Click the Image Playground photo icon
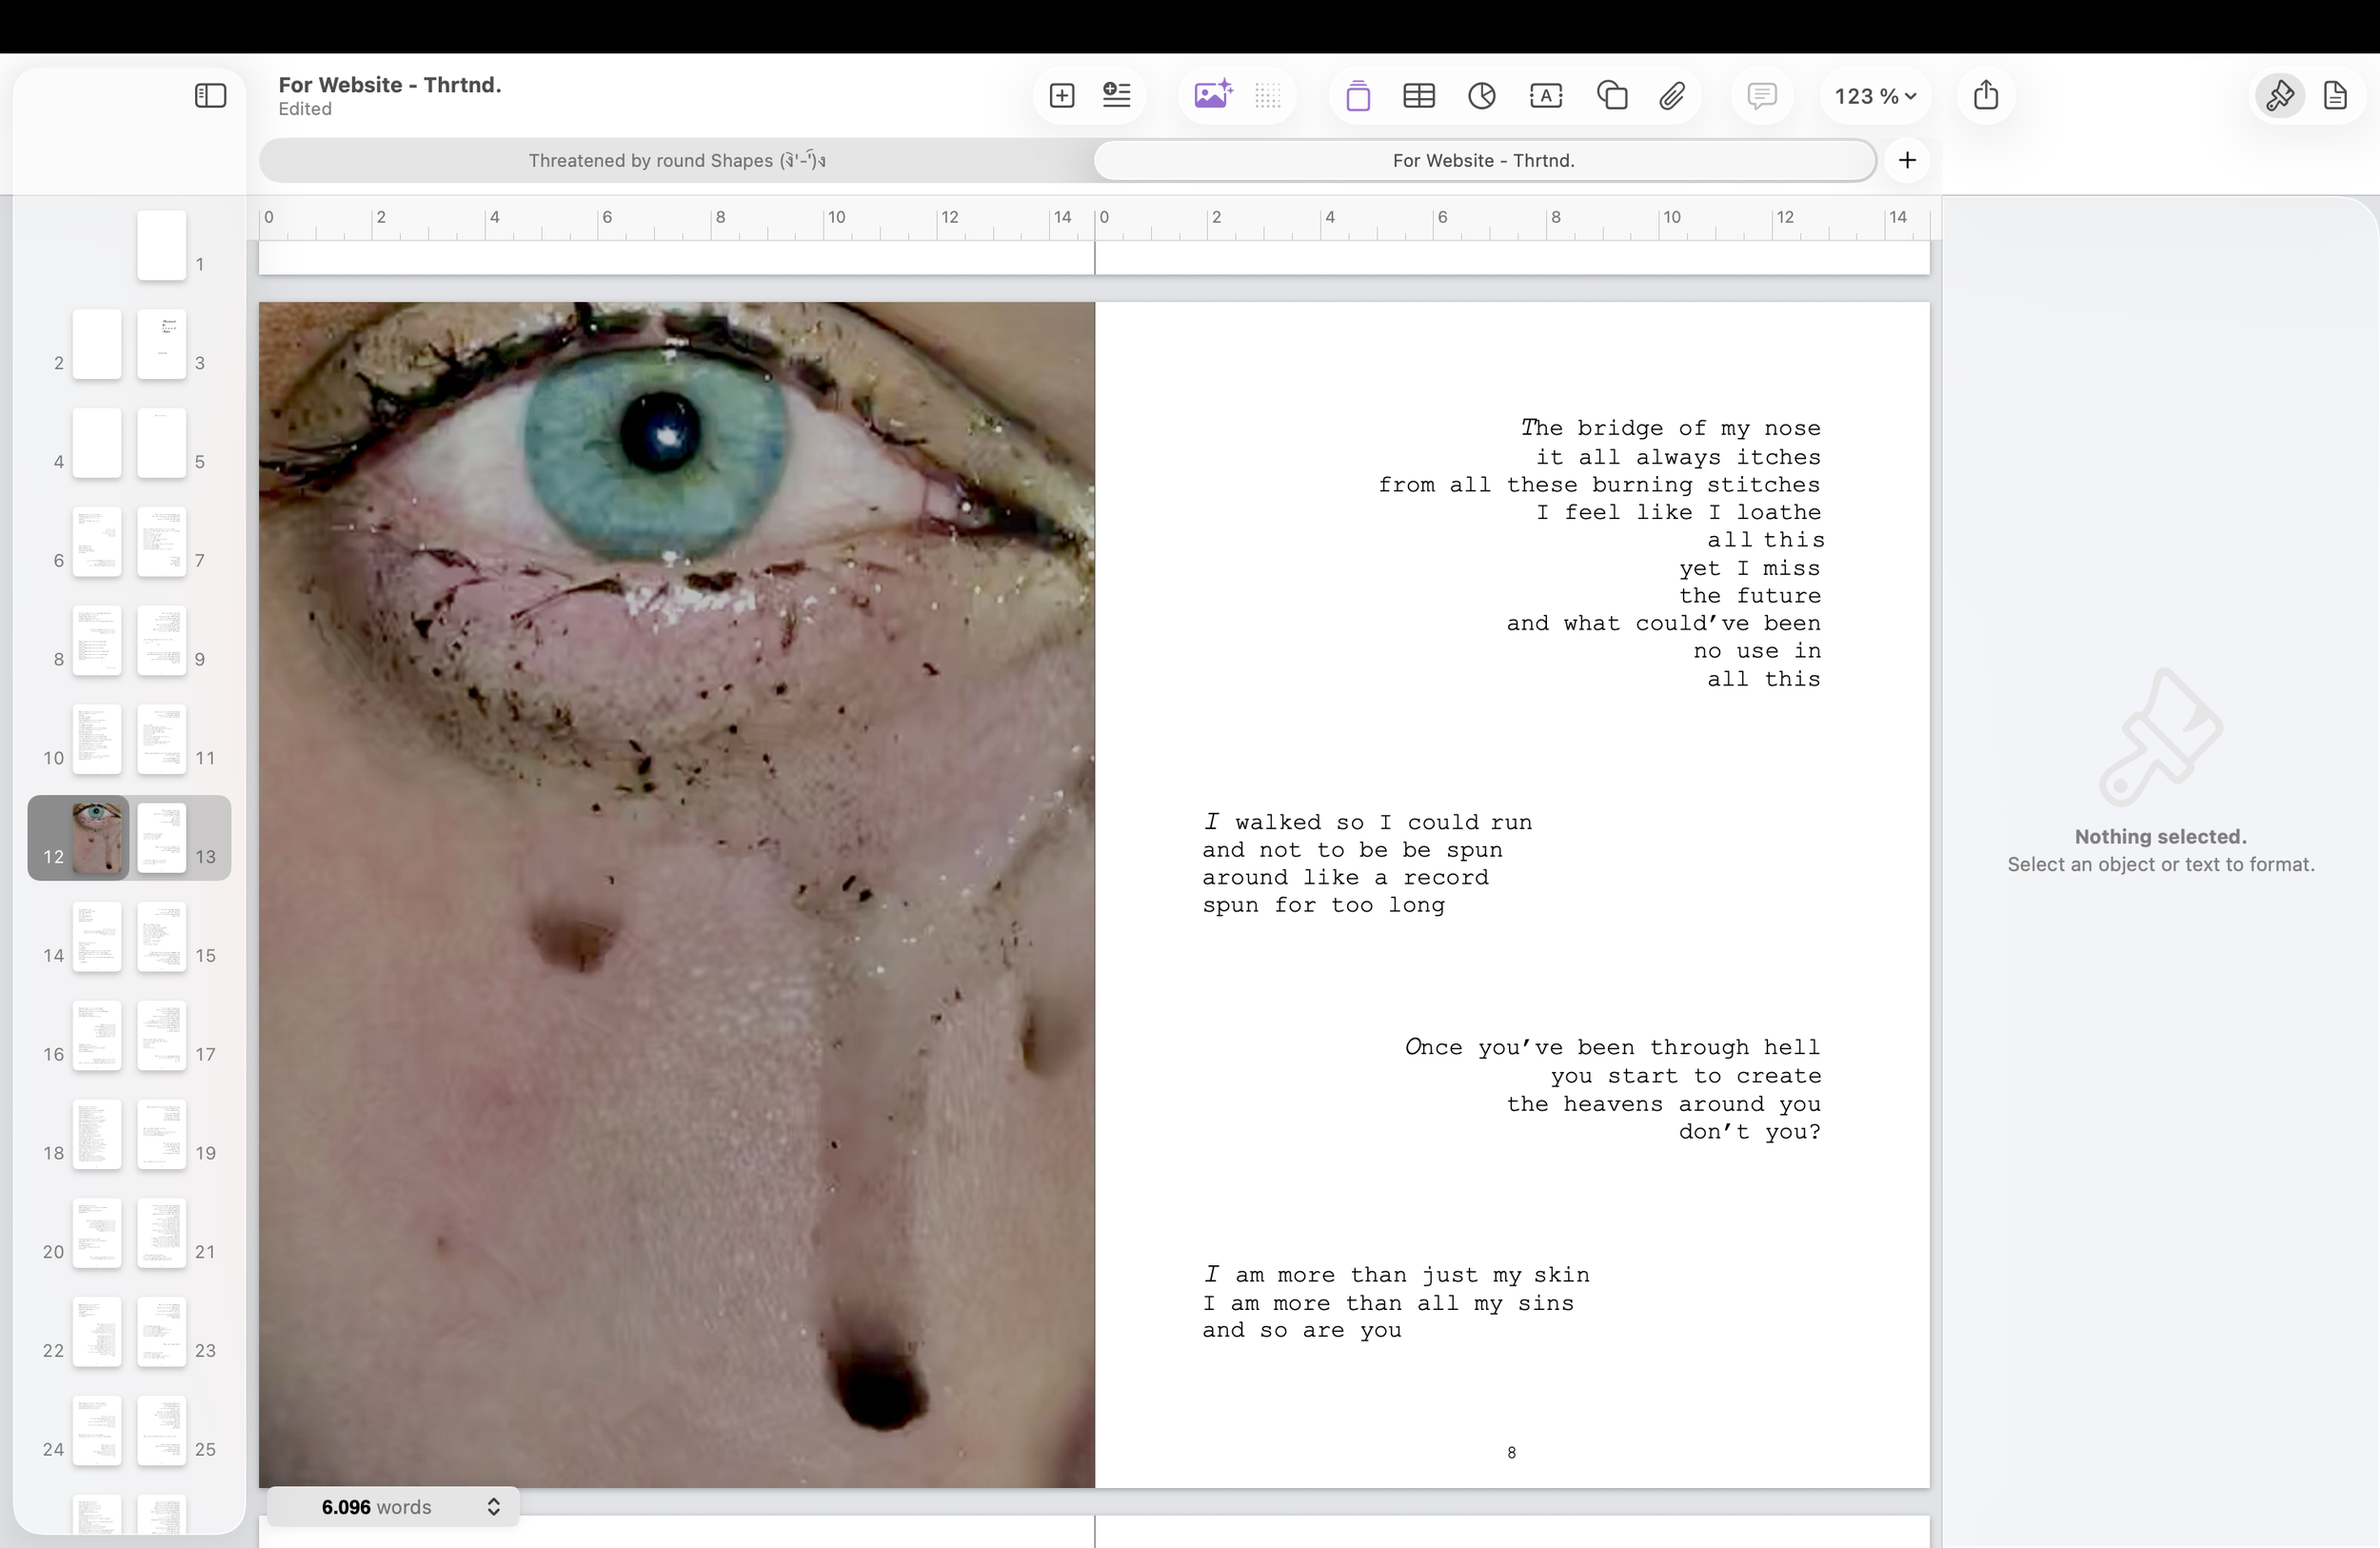Image resolution: width=2380 pixels, height=1548 pixels. click(1213, 96)
